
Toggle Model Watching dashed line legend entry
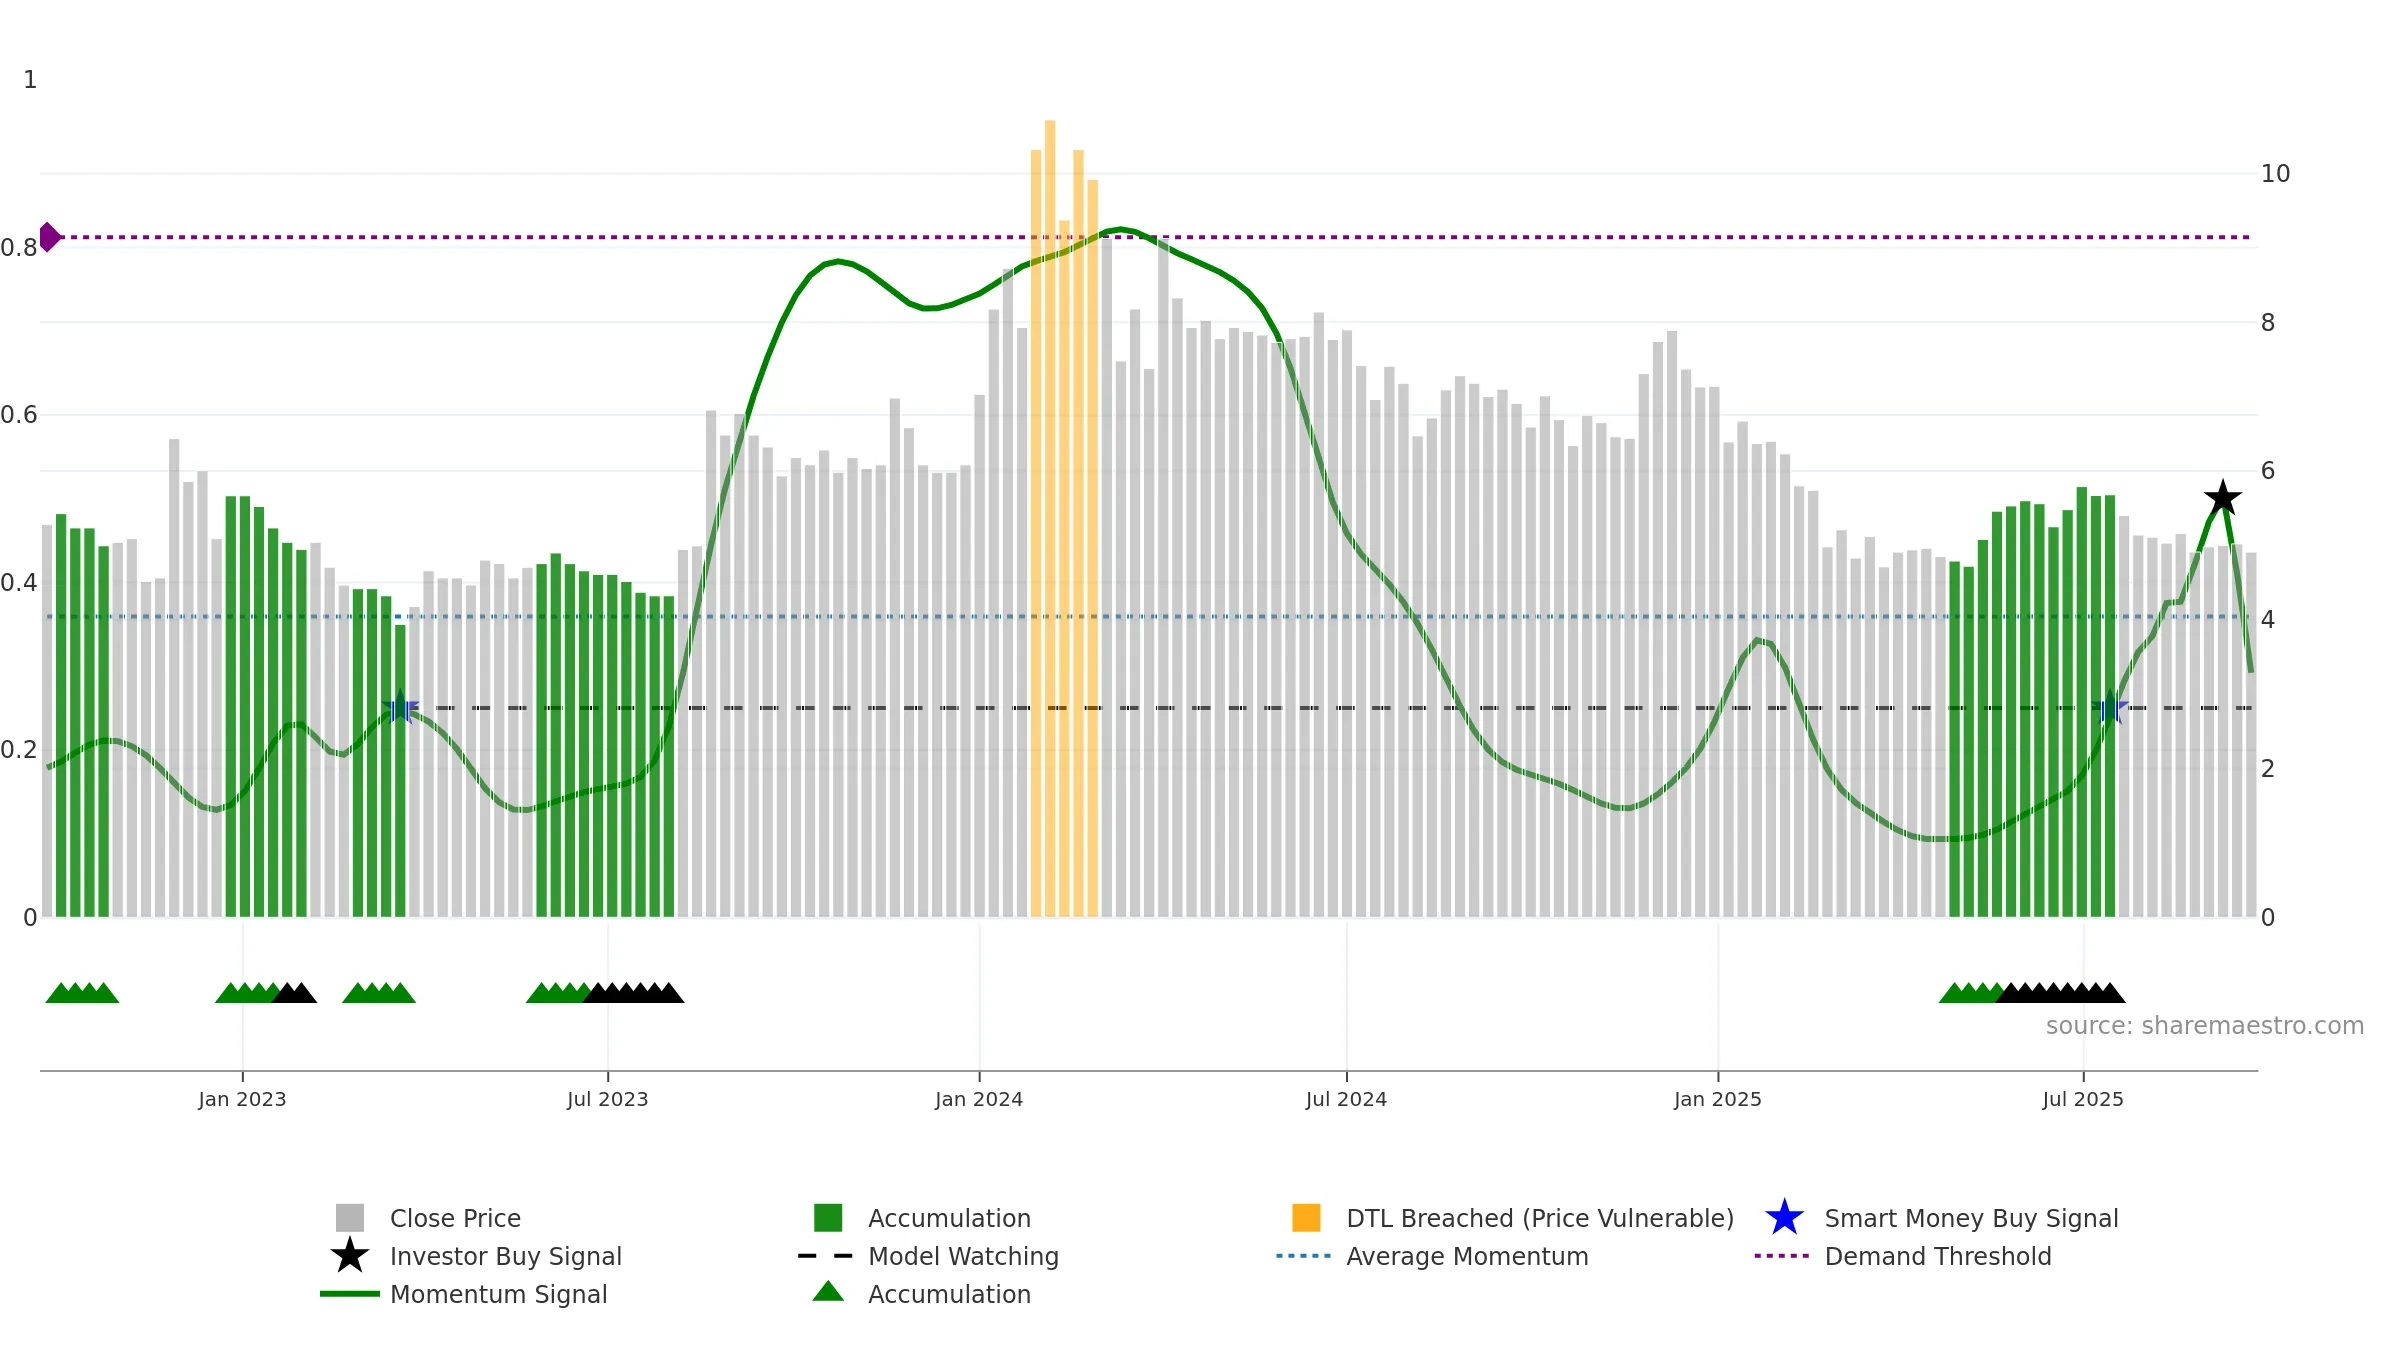click(928, 1256)
